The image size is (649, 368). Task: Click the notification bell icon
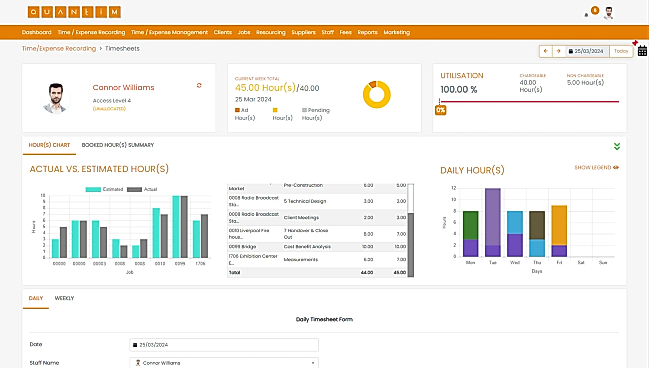pos(586,15)
